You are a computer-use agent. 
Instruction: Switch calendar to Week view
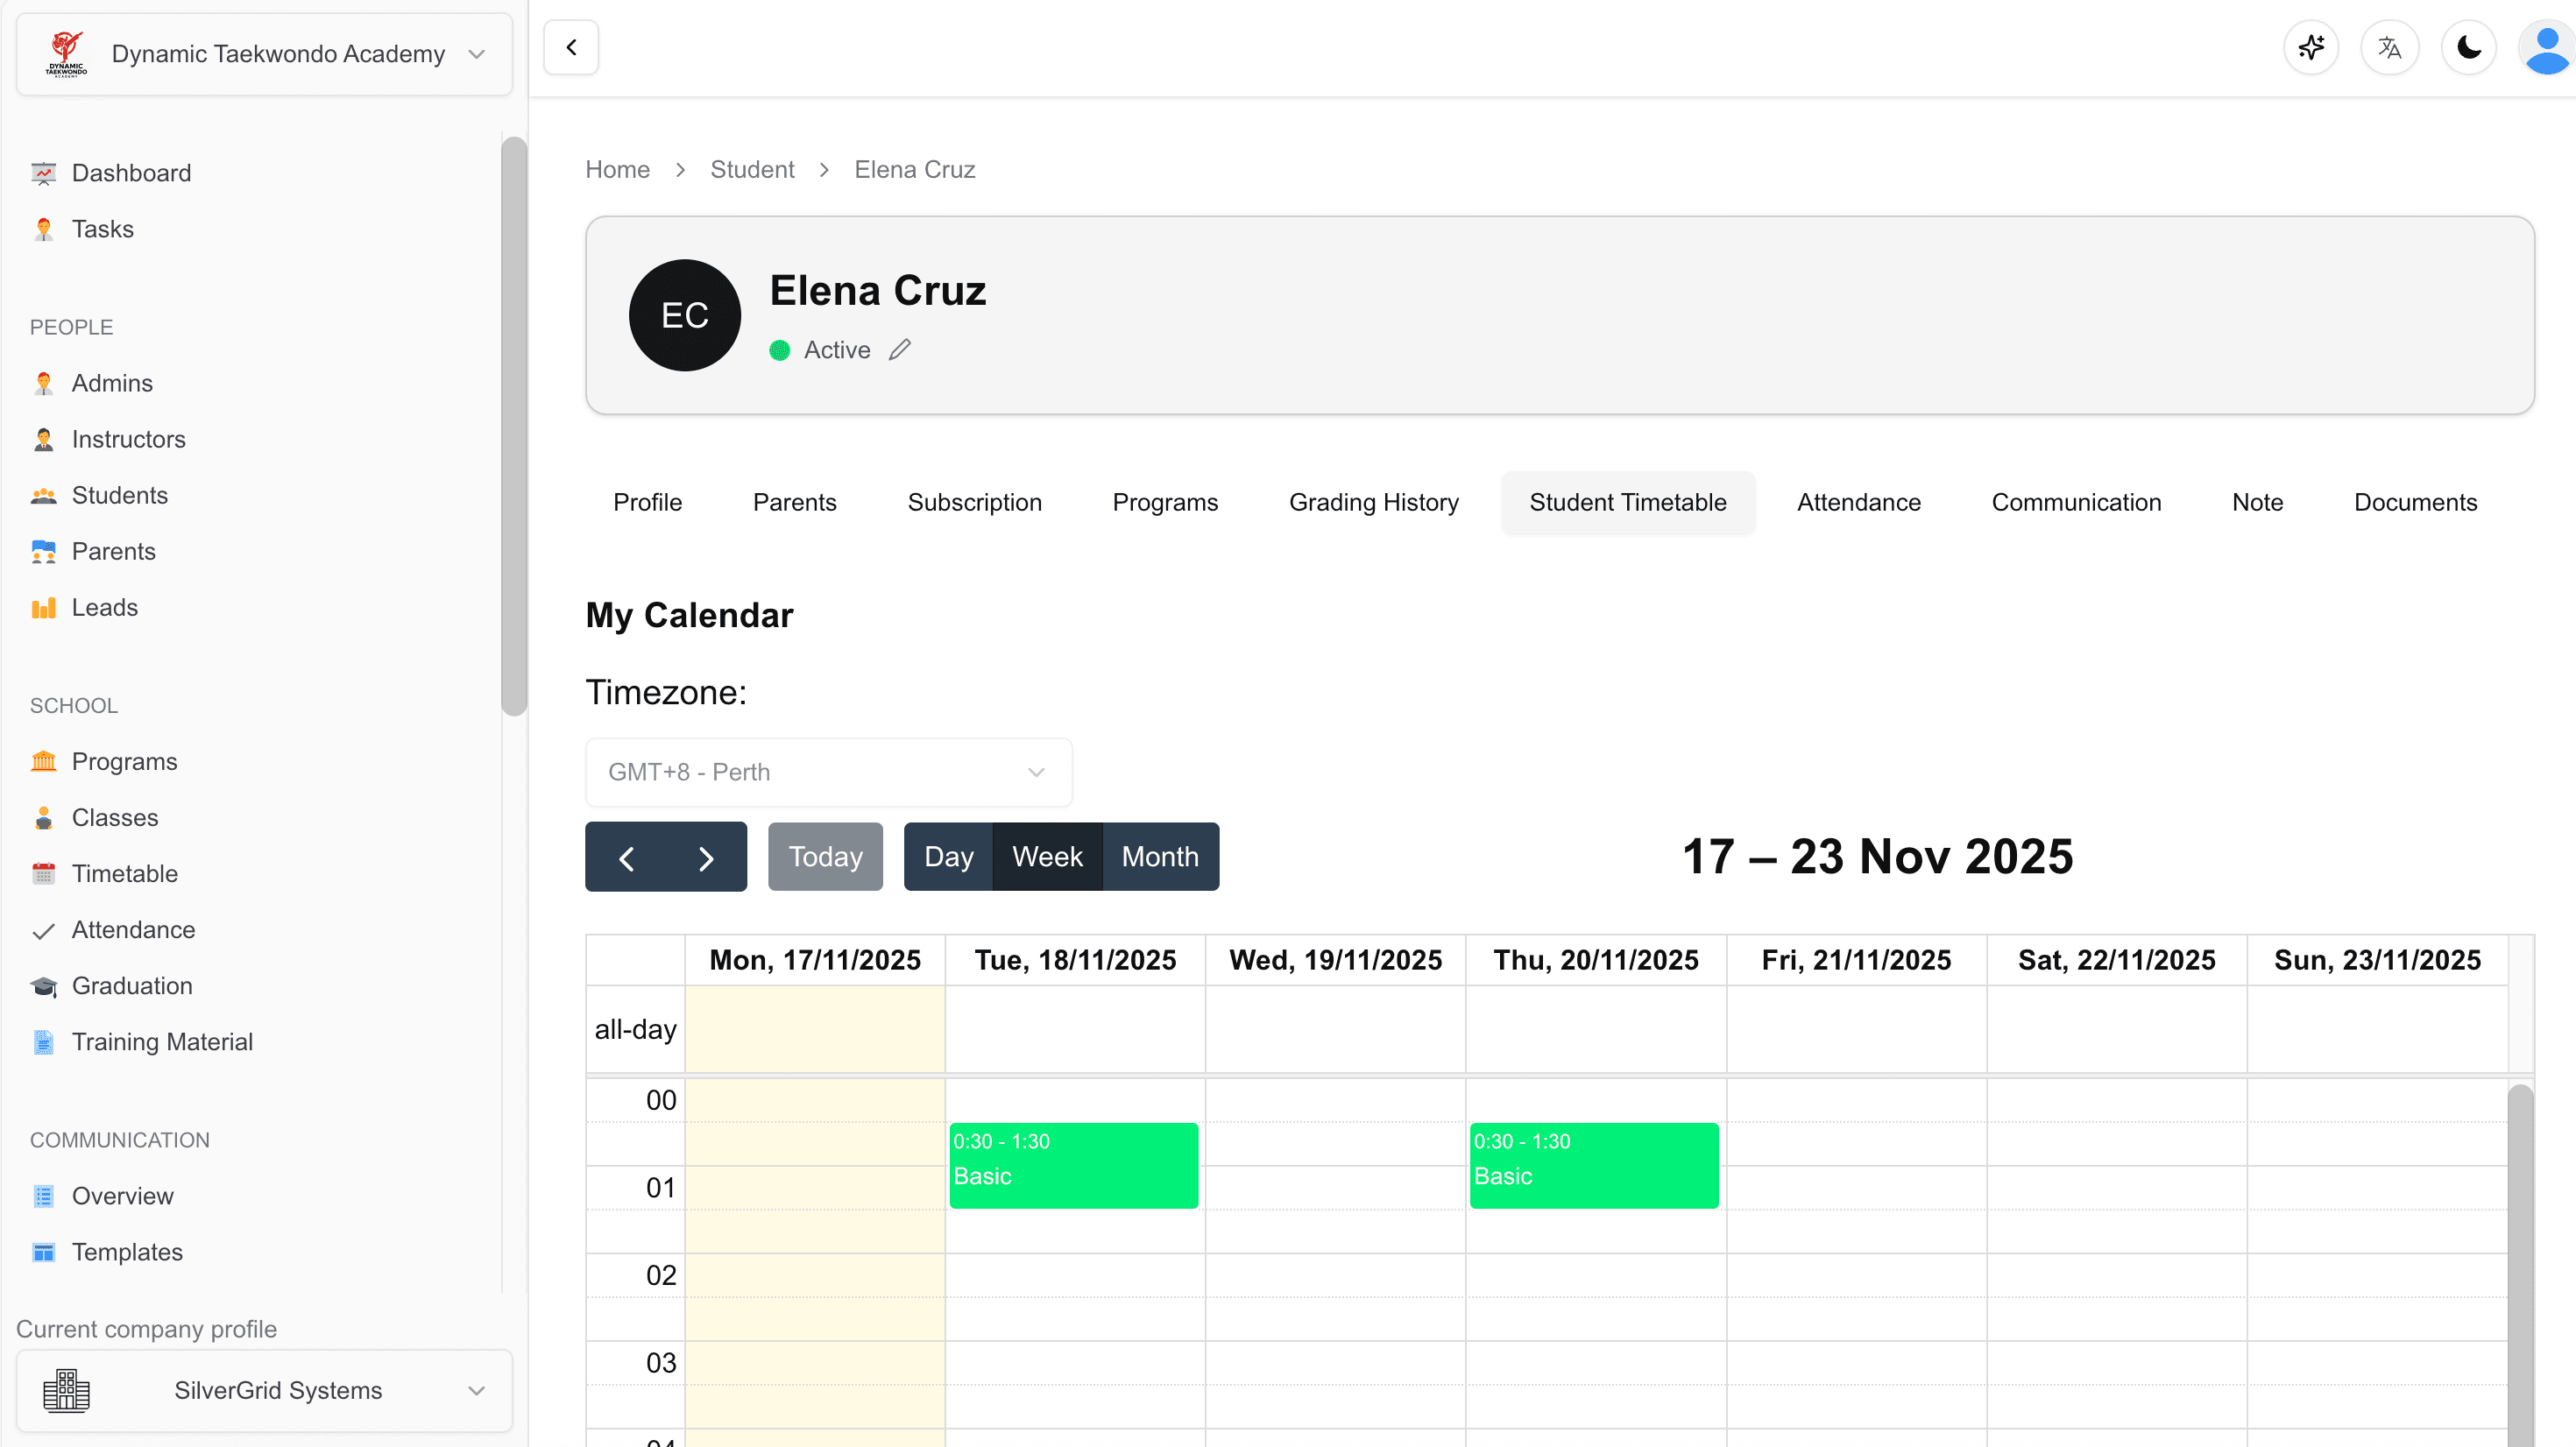1047,857
